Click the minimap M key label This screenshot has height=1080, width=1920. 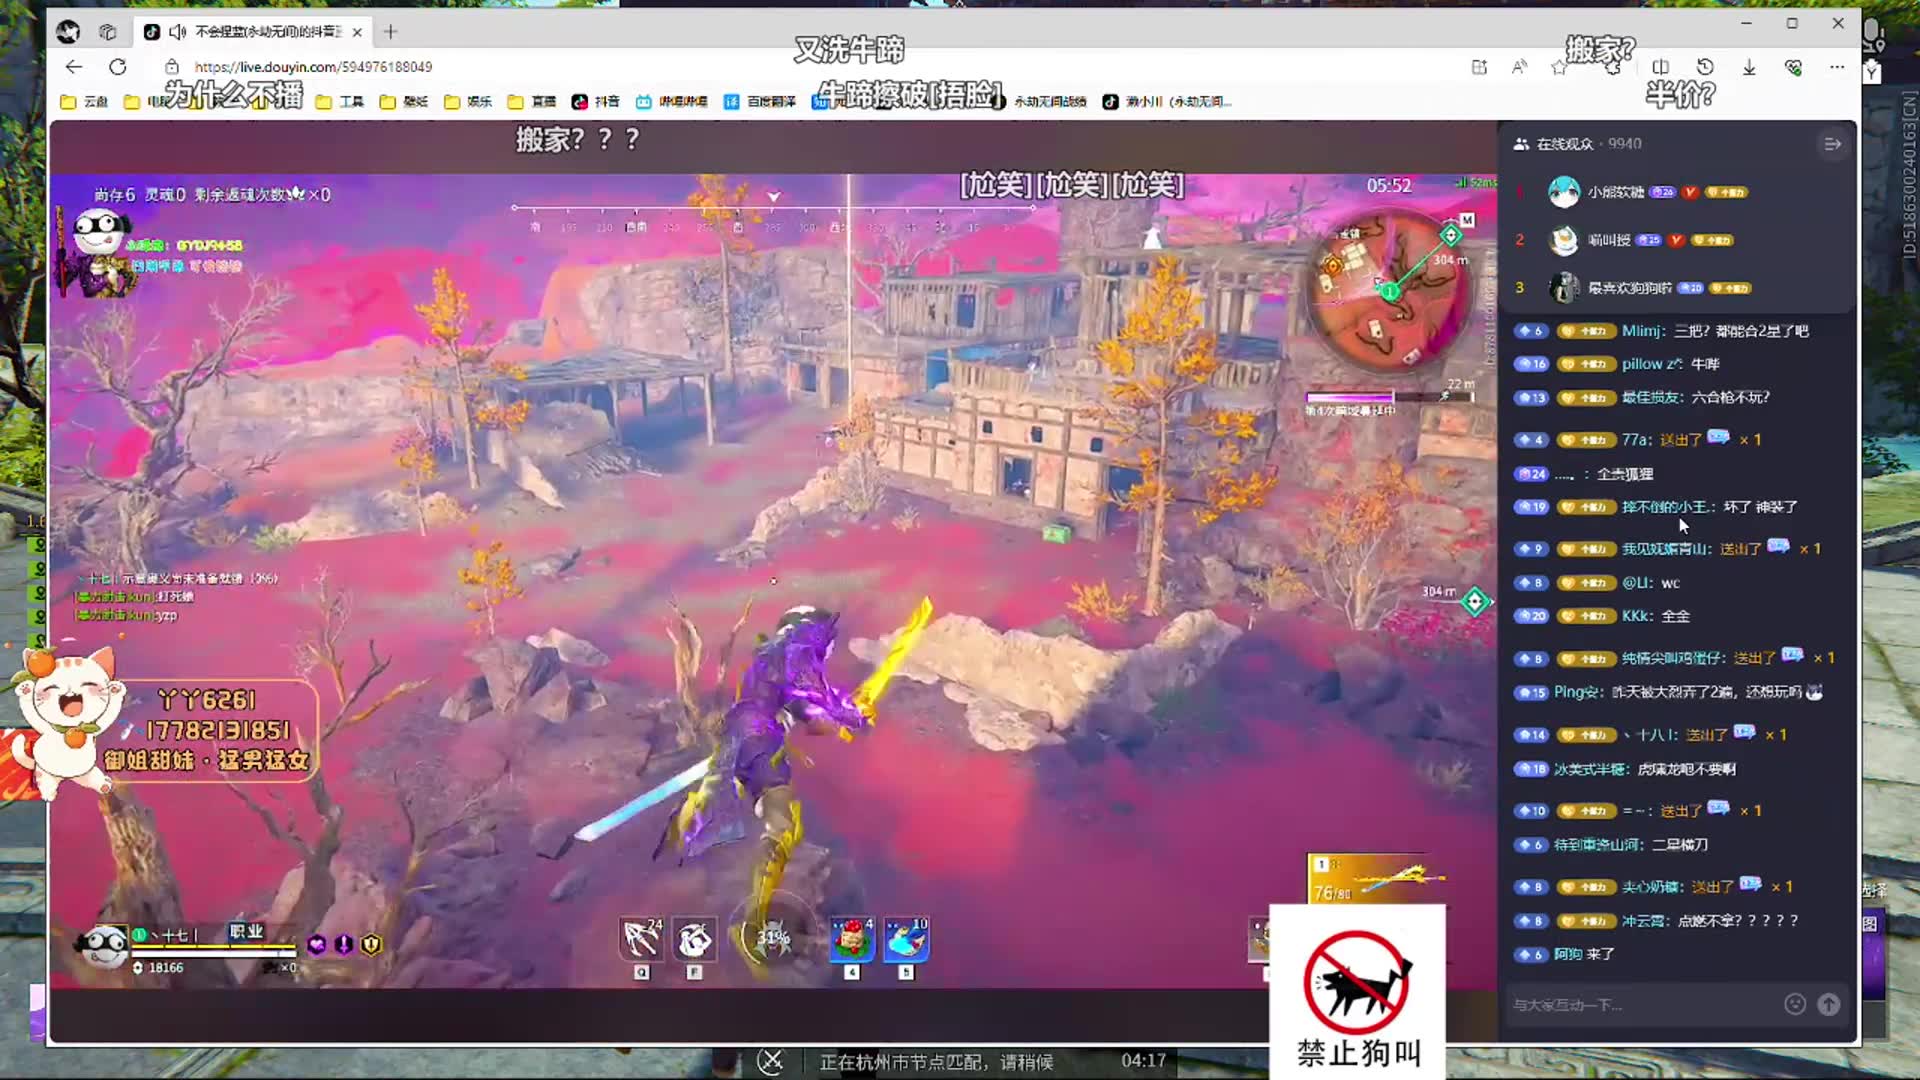point(1467,220)
